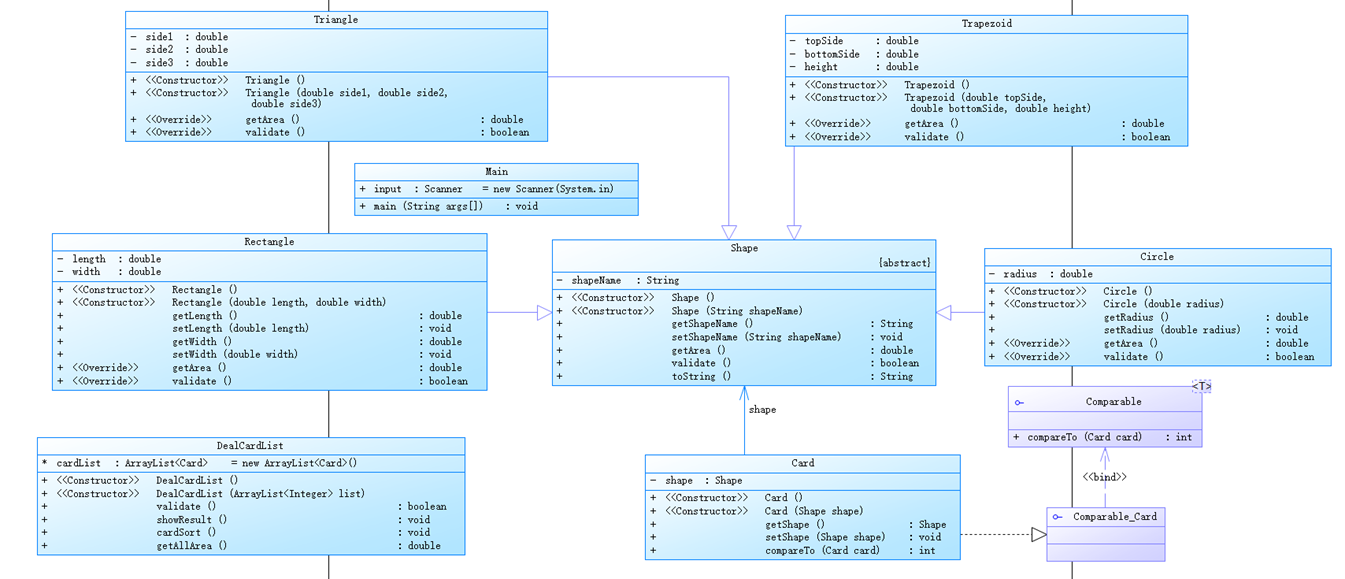
Task: Select Rectangle's getArea () override row
Action: (x=260, y=368)
